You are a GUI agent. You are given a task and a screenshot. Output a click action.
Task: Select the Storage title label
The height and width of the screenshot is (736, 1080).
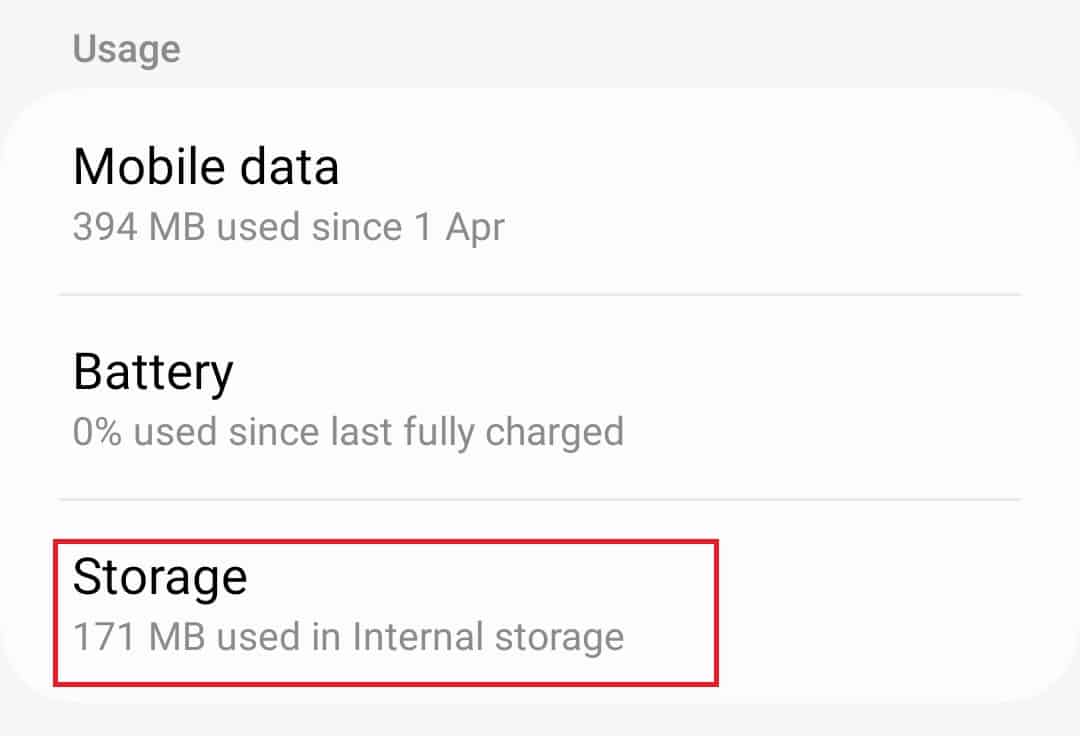160,577
